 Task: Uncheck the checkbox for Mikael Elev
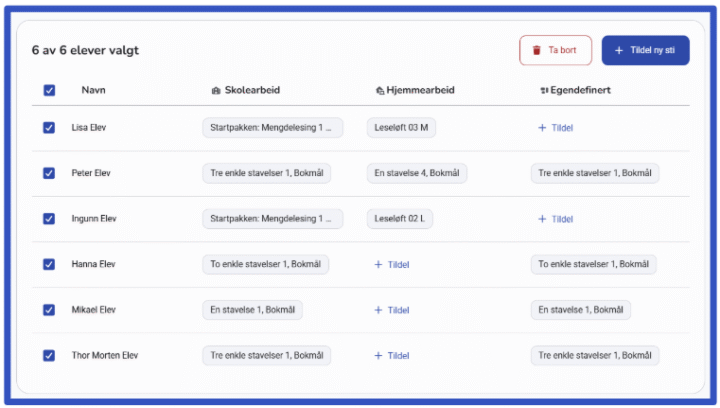pyautogui.click(x=49, y=310)
